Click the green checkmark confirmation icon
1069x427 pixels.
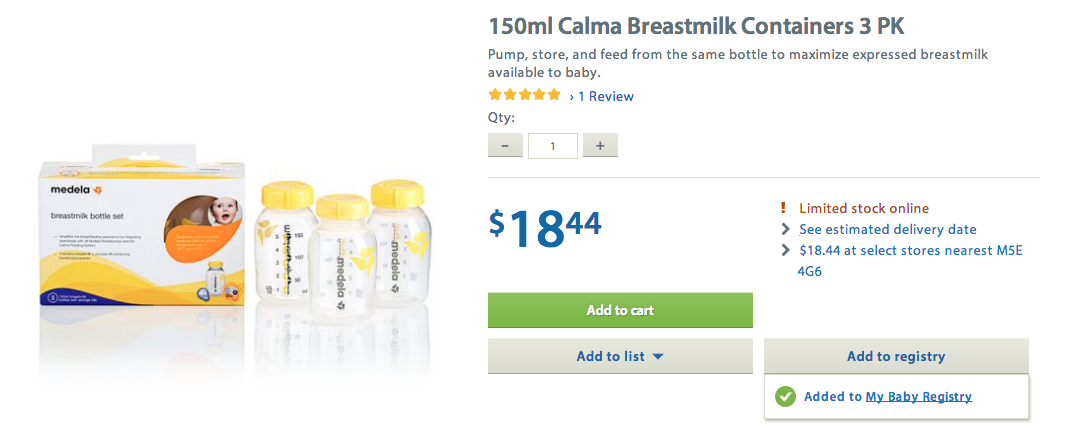[785, 397]
